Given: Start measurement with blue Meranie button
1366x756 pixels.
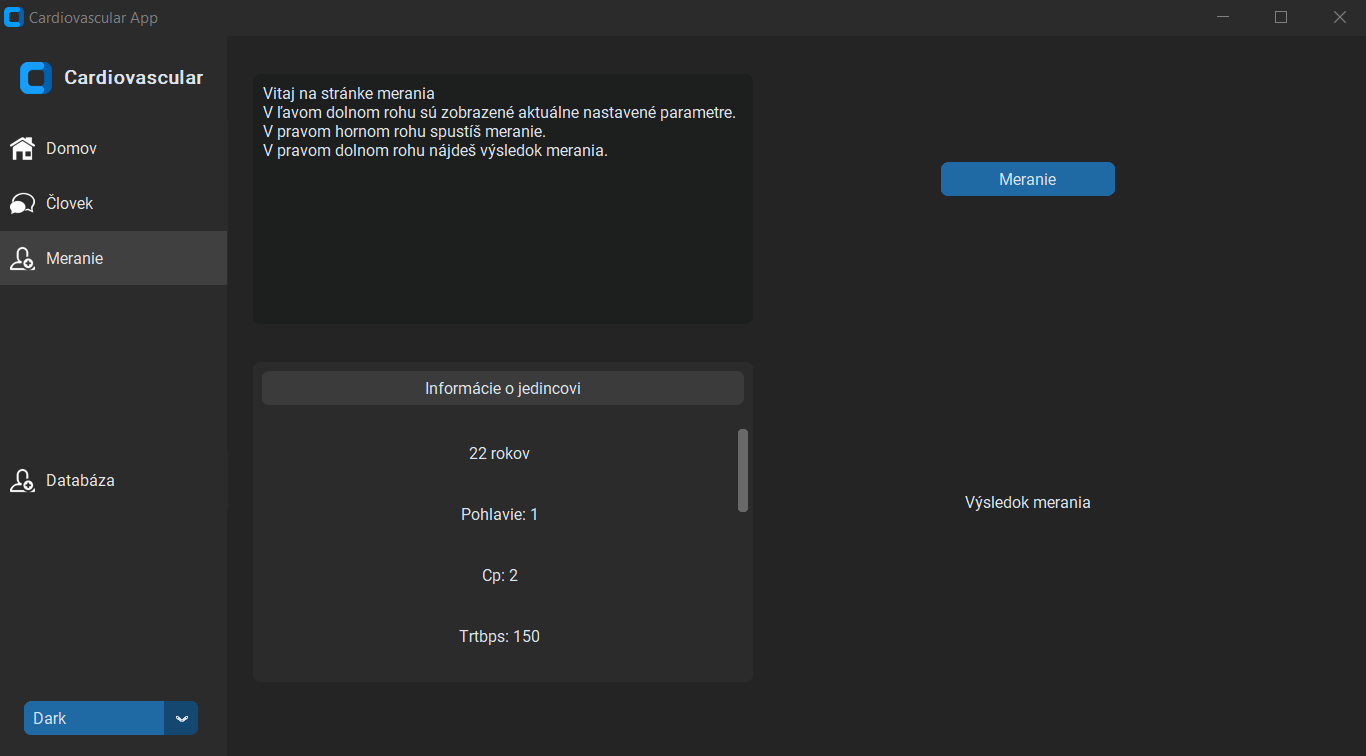Looking at the screenshot, I should pos(1028,179).
